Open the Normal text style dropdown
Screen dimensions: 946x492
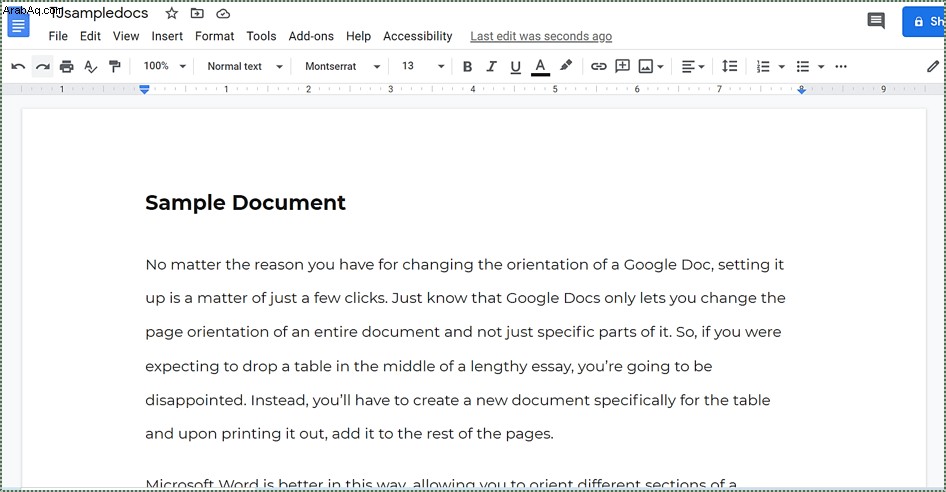point(244,66)
